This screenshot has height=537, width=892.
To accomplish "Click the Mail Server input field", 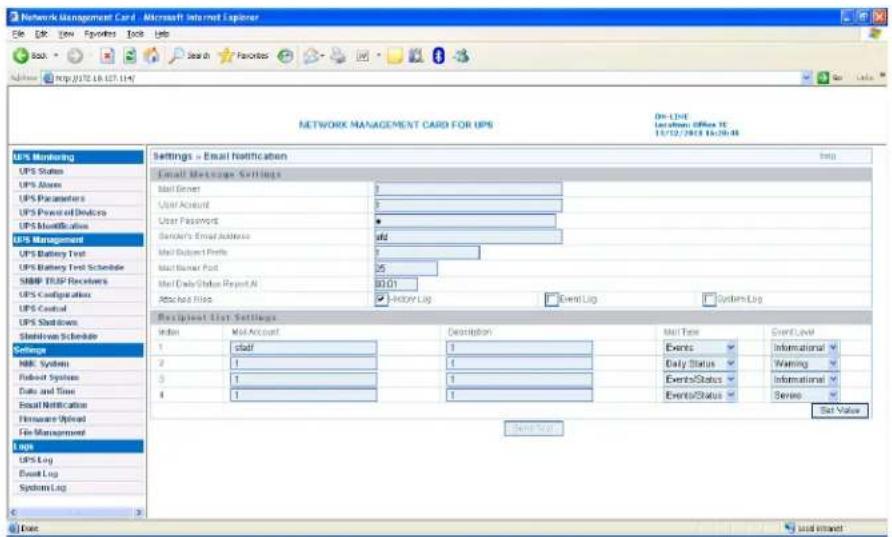I will [468, 189].
